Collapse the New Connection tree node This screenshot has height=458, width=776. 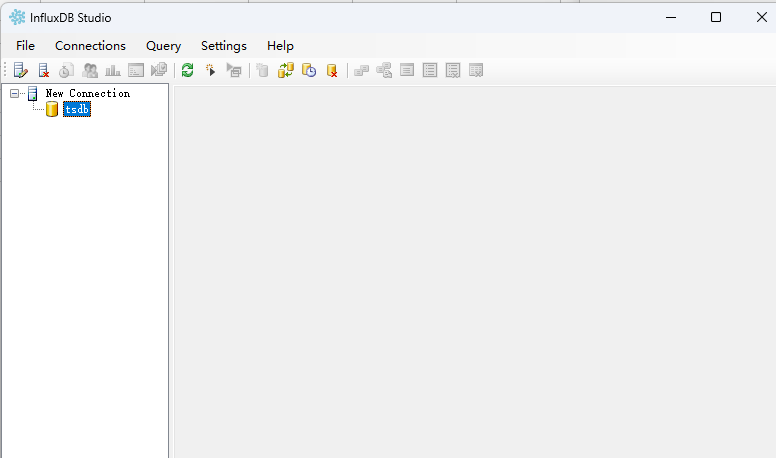15,93
